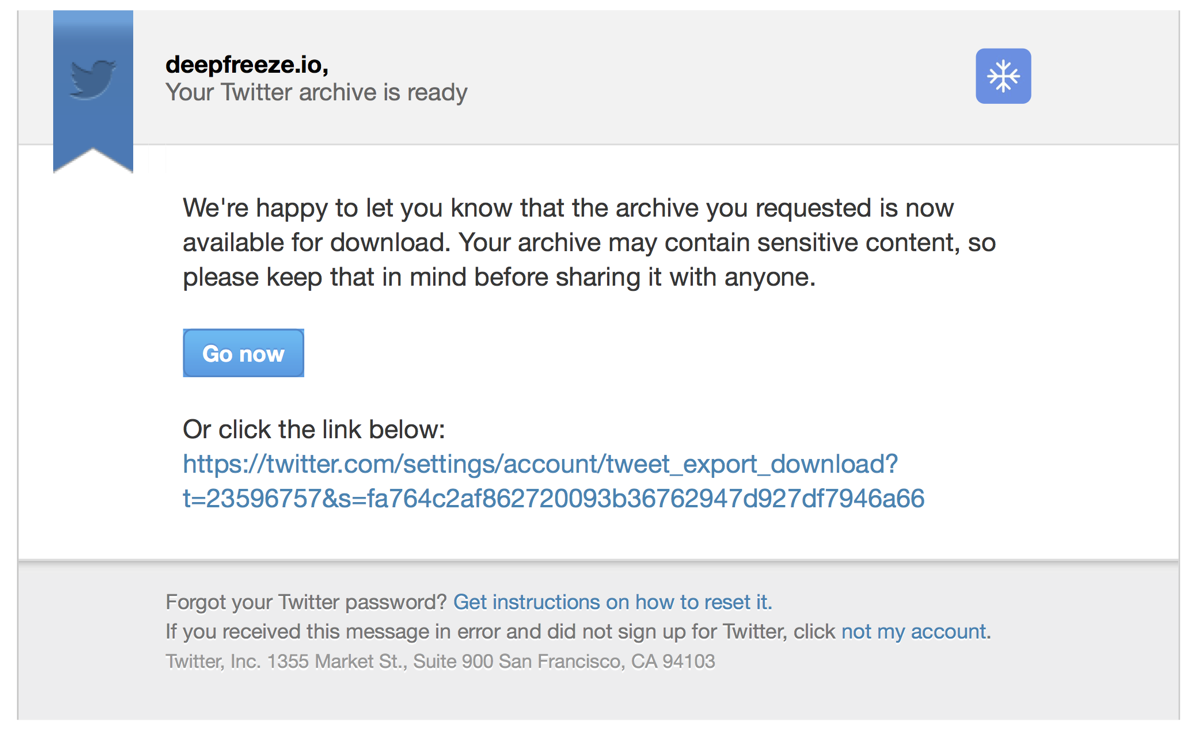The height and width of the screenshot is (736, 1194).
Task: Click the blue ribbon banner's pointed tail
Action: (x=93, y=158)
